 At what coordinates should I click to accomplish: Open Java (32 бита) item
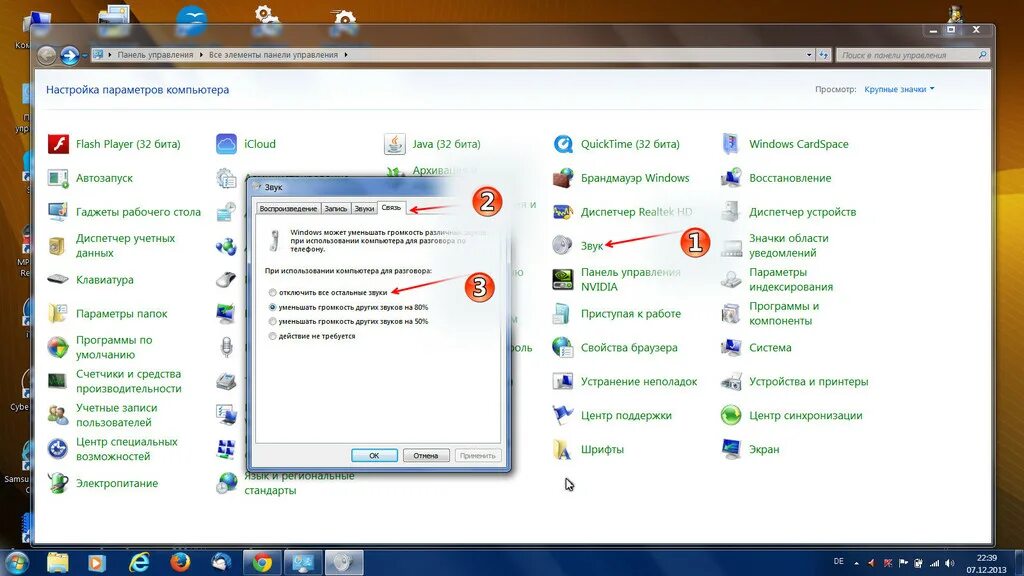point(433,144)
